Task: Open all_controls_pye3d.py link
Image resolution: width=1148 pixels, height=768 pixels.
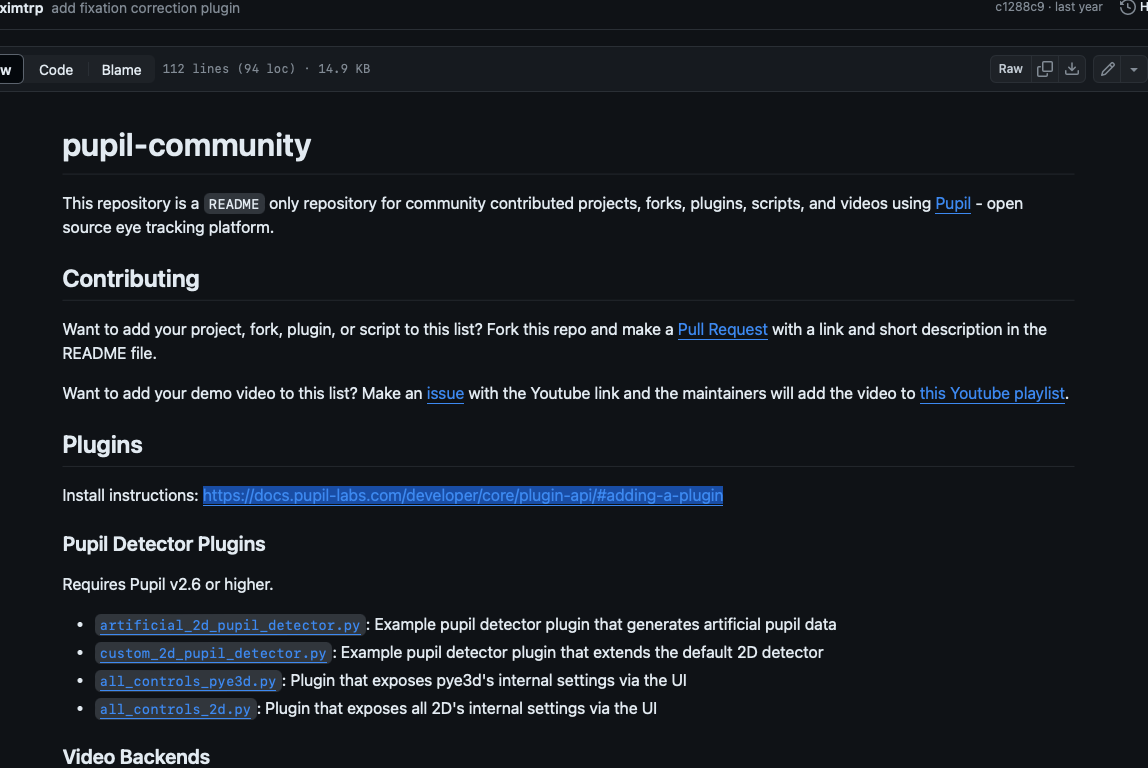Action: click(x=187, y=681)
